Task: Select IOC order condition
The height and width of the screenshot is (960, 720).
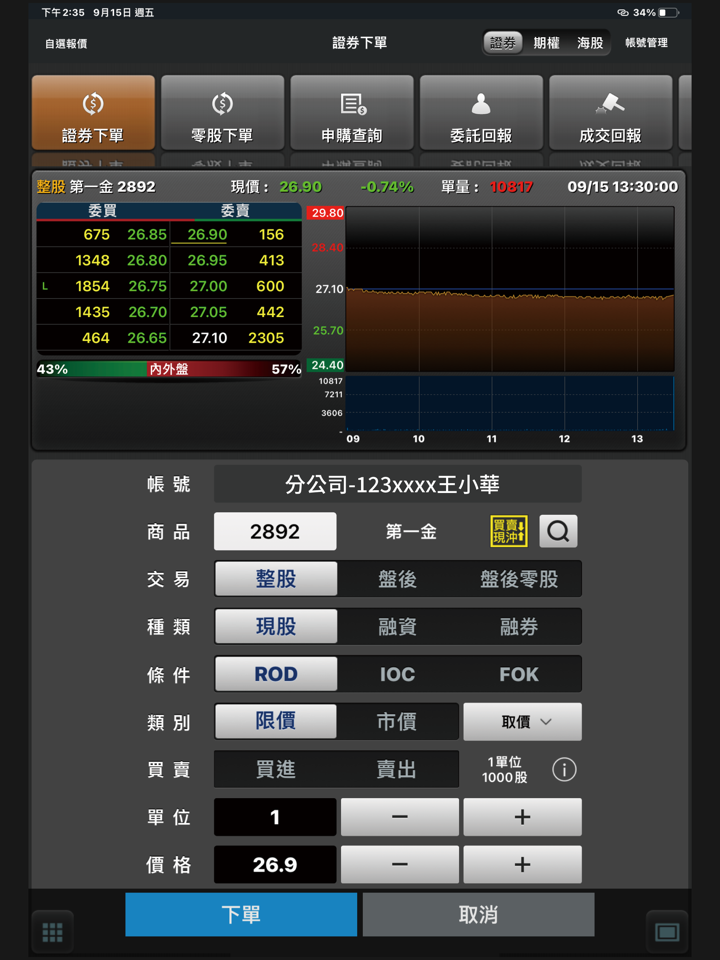Action: tap(397, 674)
